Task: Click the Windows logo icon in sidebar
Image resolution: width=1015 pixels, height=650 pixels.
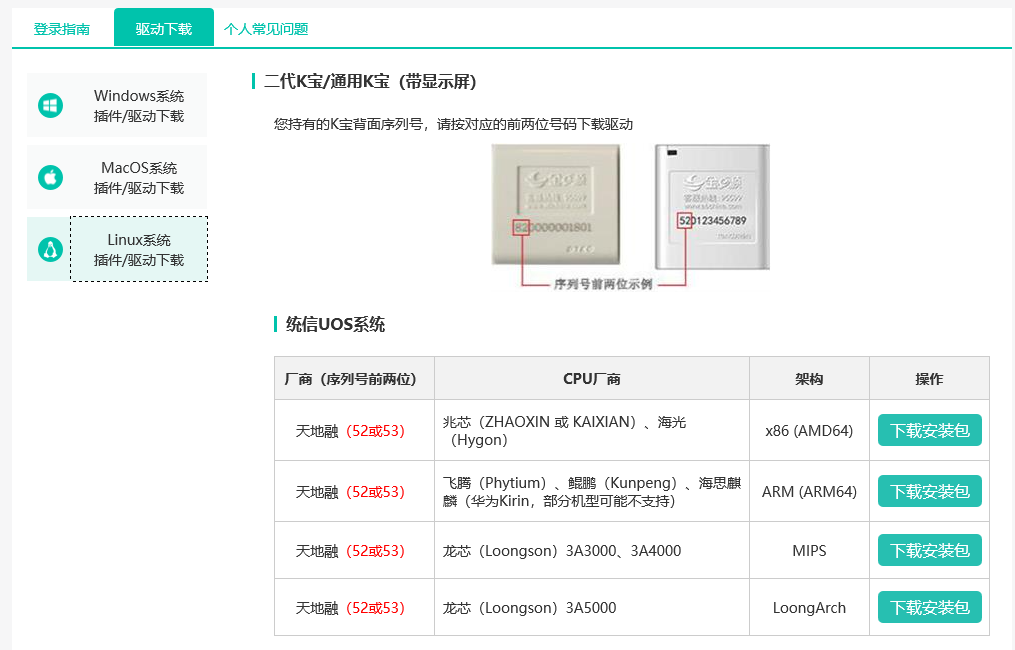Action: coord(50,106)
